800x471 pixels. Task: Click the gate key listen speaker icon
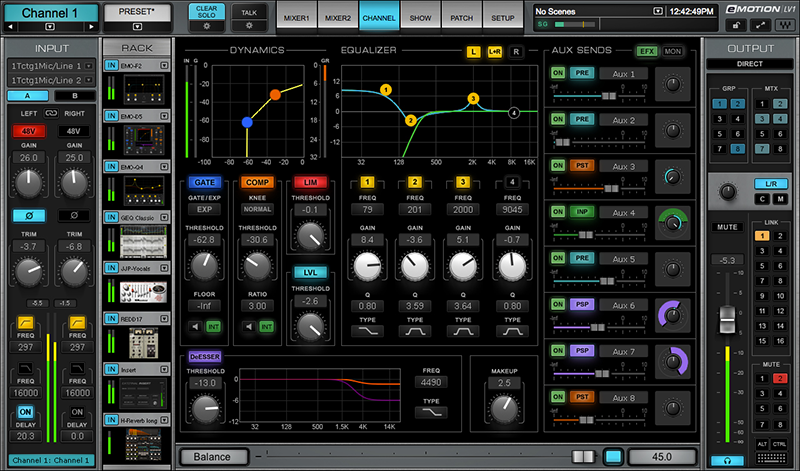pos(193,326)
